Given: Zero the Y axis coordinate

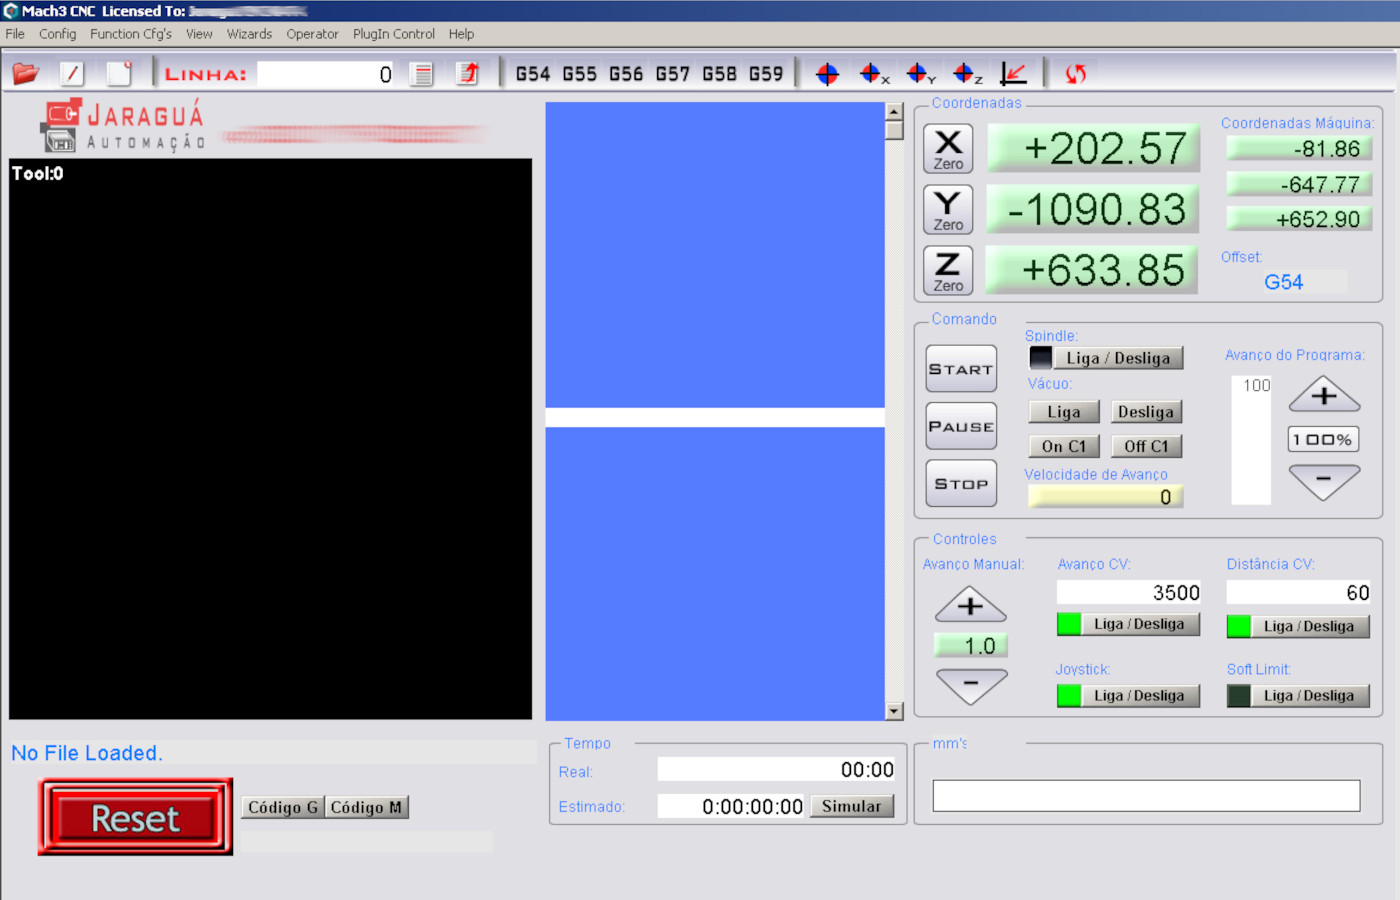Looking at the screenshot, I should 948,210.
